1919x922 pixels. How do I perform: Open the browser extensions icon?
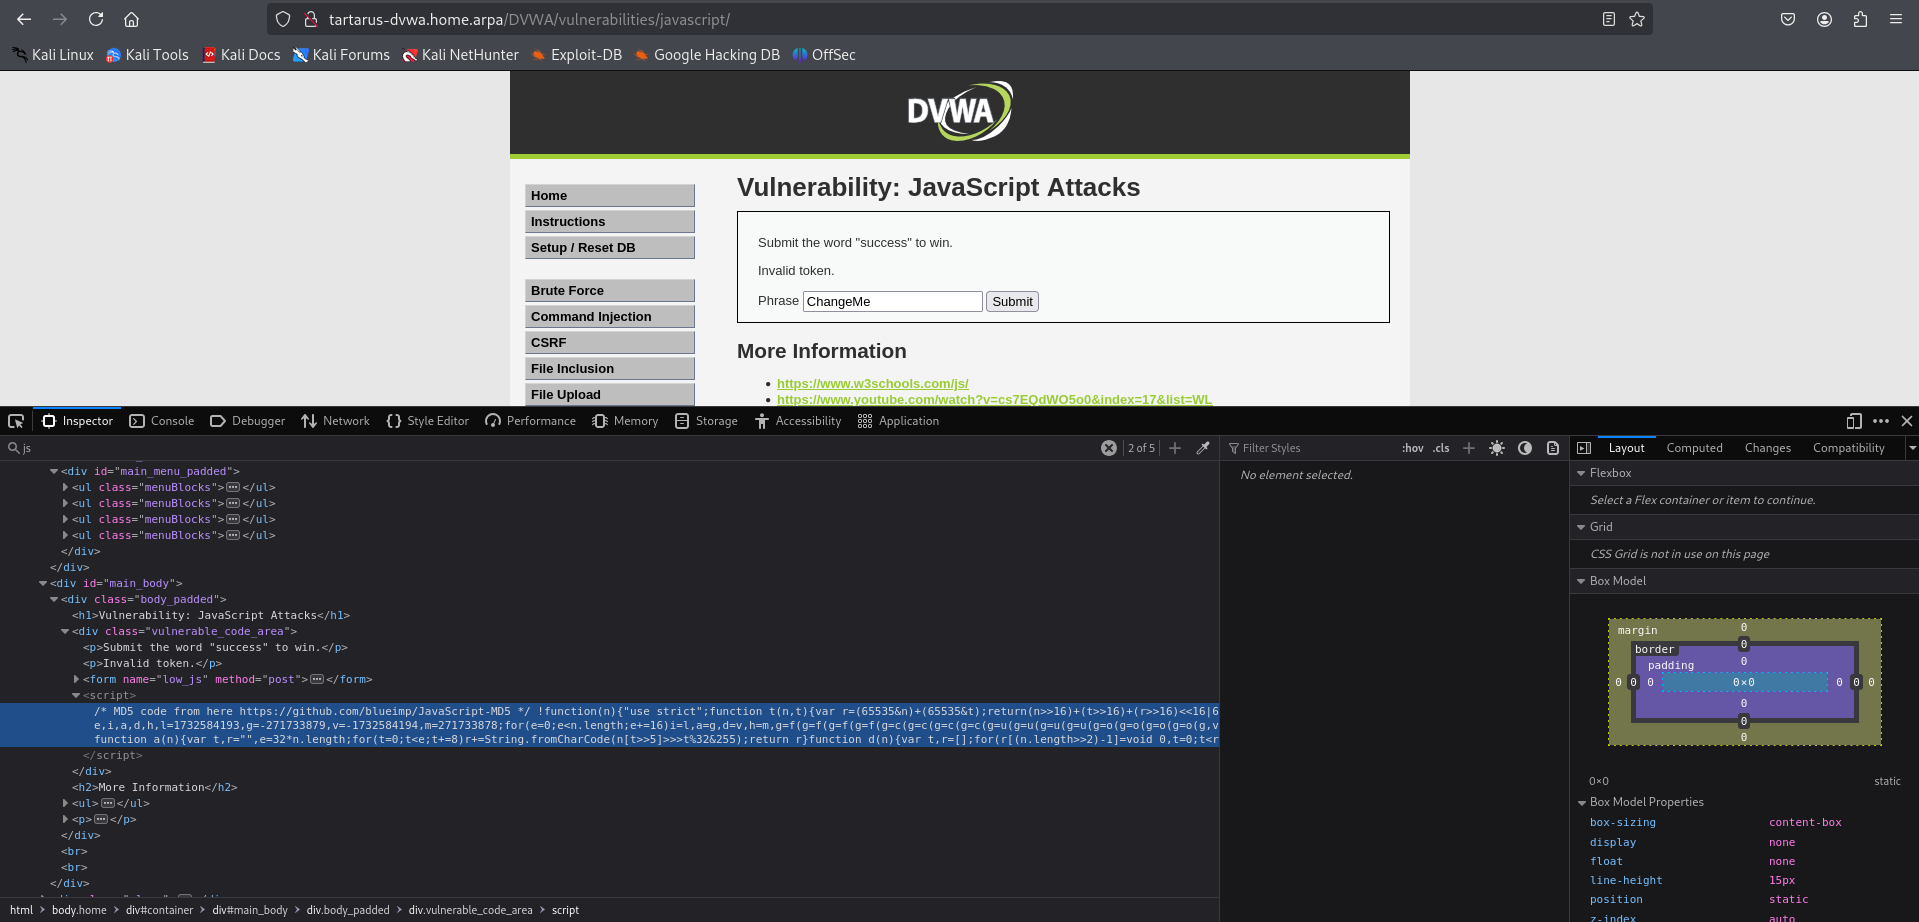click(1860, 19)
